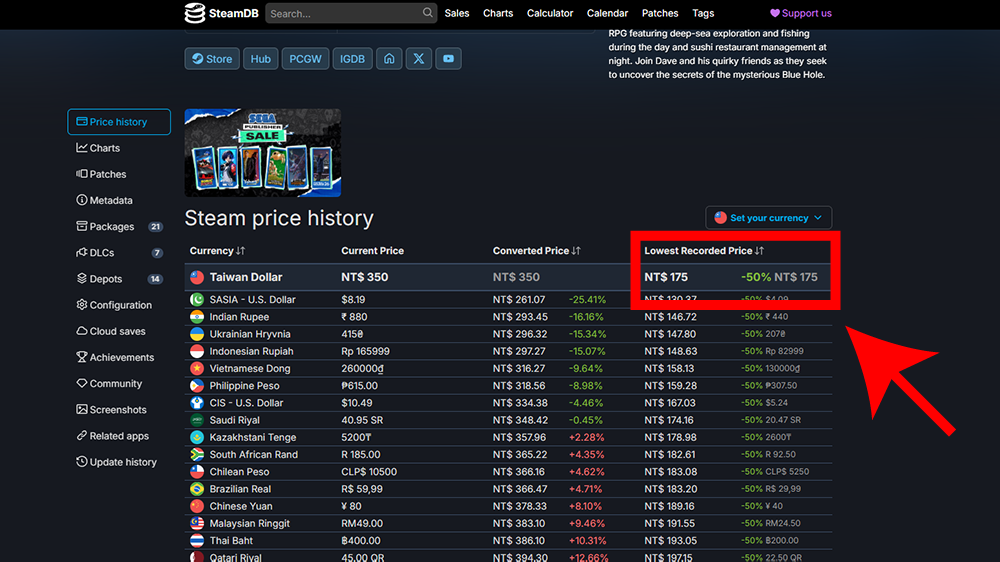Click the Chilean Peso flag icon

(197, 471)
